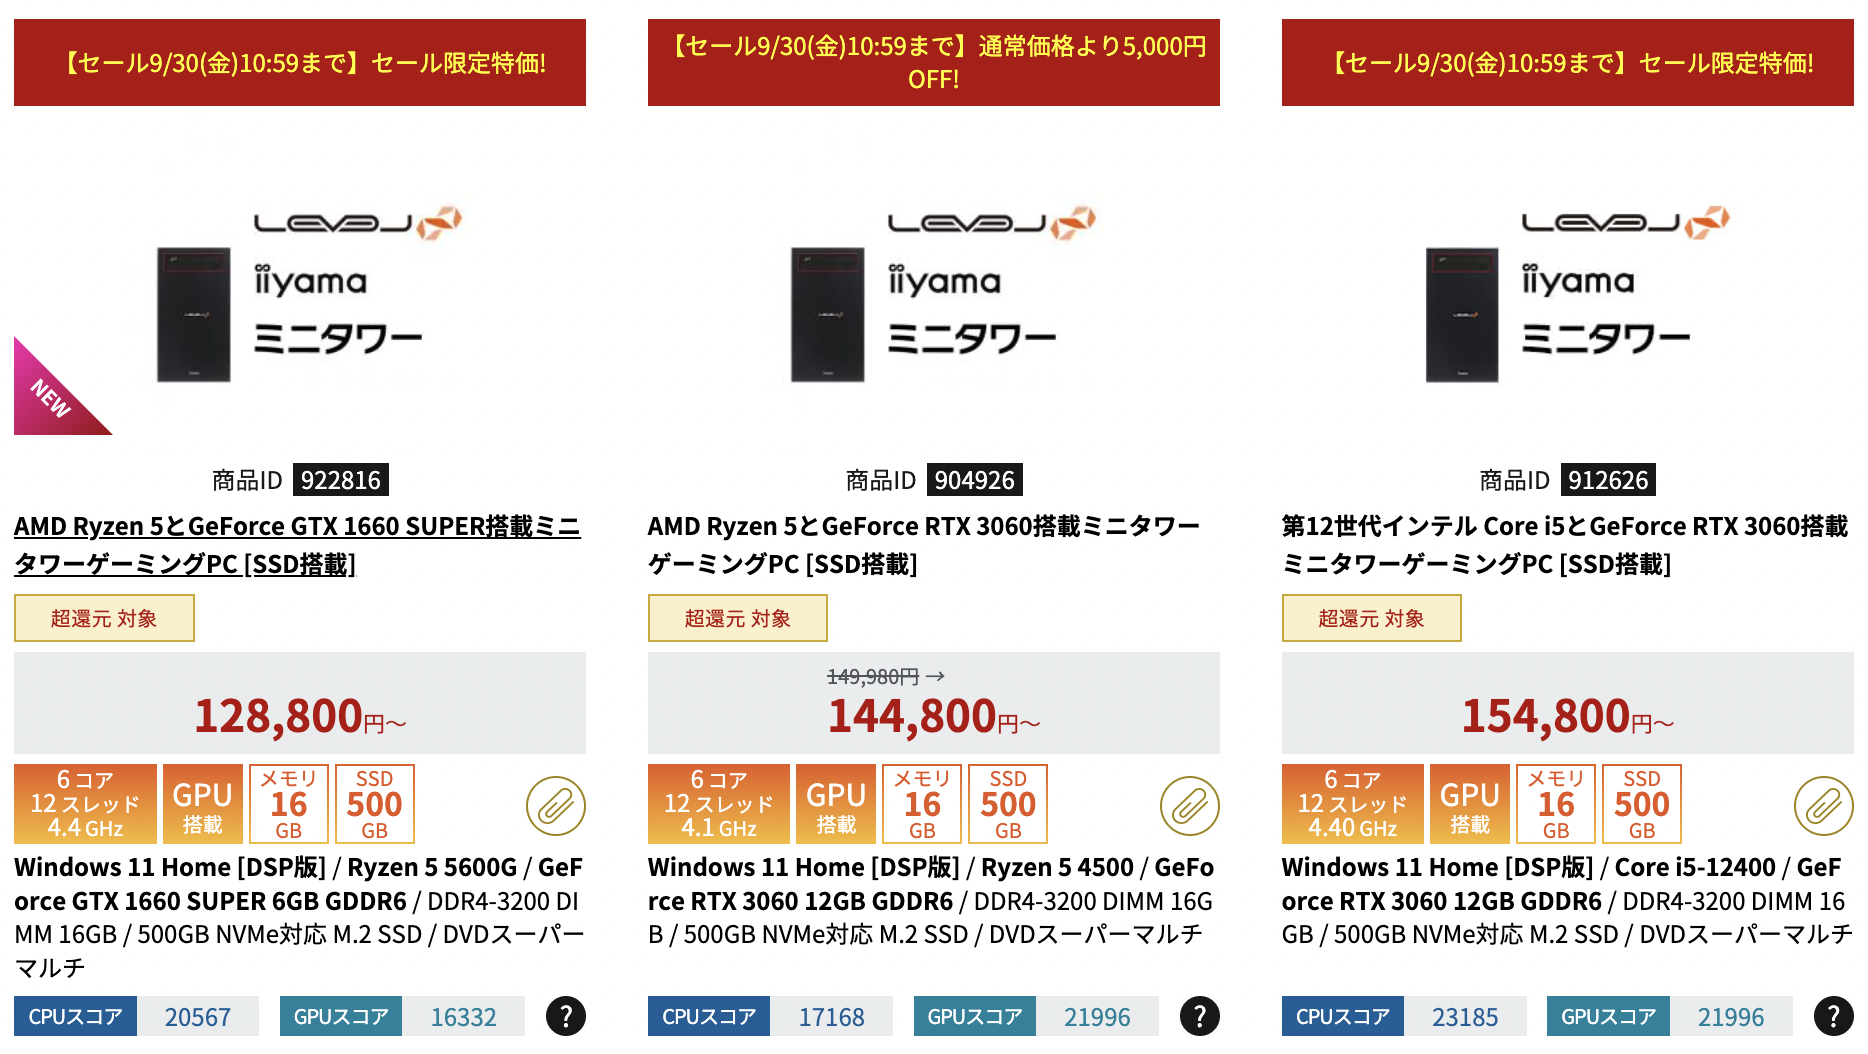Open the question mark help for Ryzen 5 5600G scores
Viewport: 1868px width, 1054px height.
click(x=566, y=1016)
